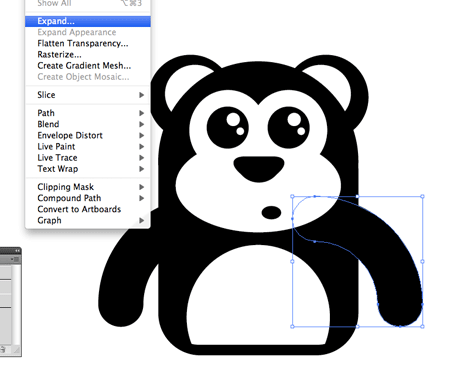Open the Text Wrap submenu
The width and height of the screenshot is (450, 377).
pyautogui.click(x=142, y=169)
